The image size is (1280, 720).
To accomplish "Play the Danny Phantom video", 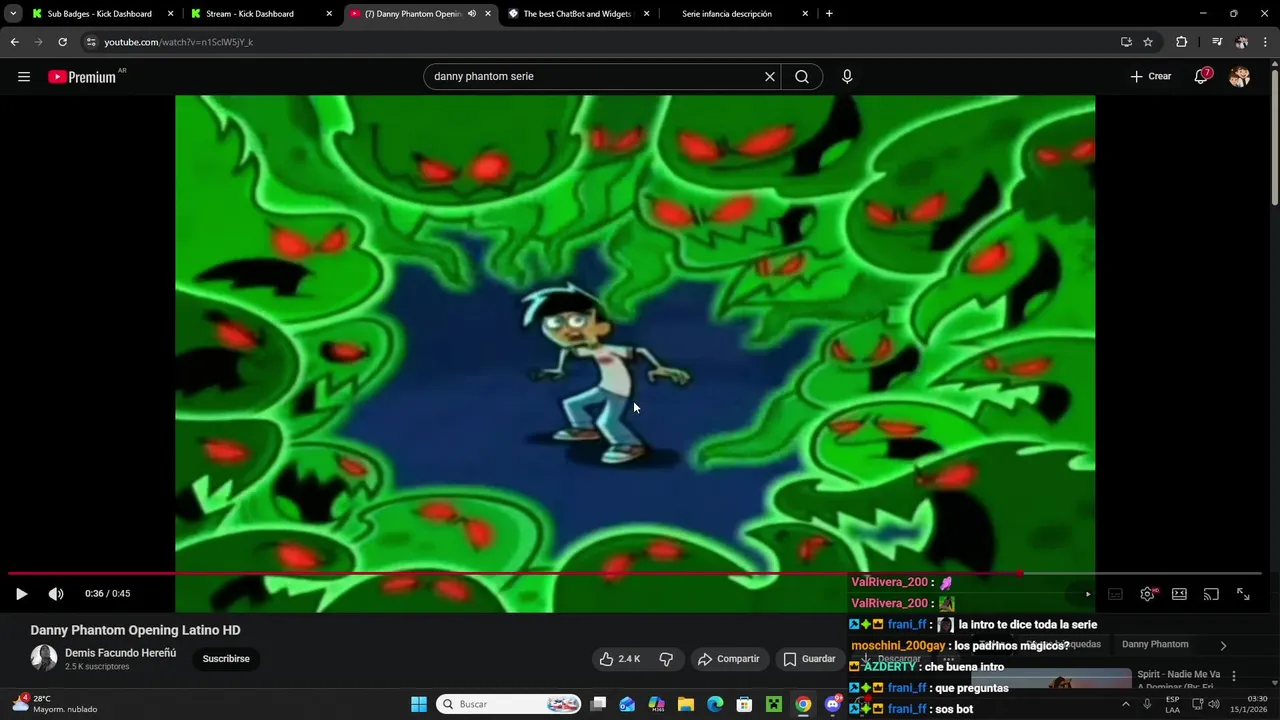I will pos(21,594).
